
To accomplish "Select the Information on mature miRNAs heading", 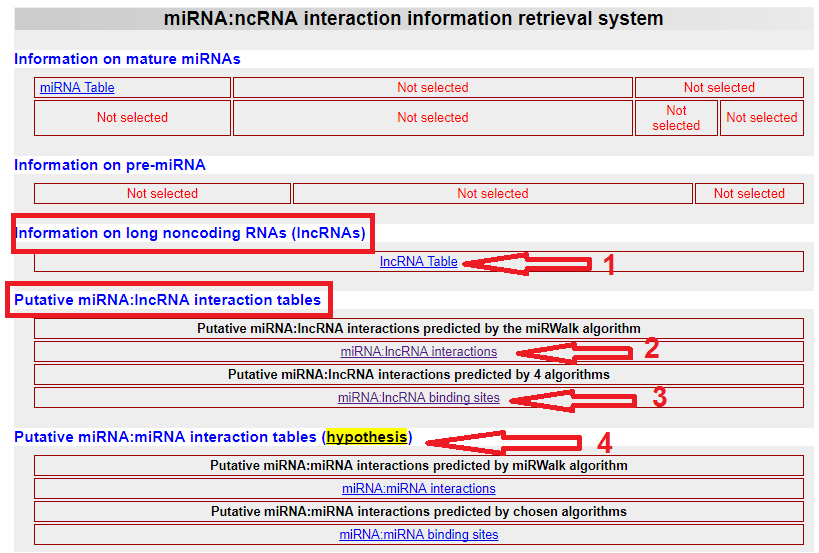I will pyautogui.click(x=127, y=59).
